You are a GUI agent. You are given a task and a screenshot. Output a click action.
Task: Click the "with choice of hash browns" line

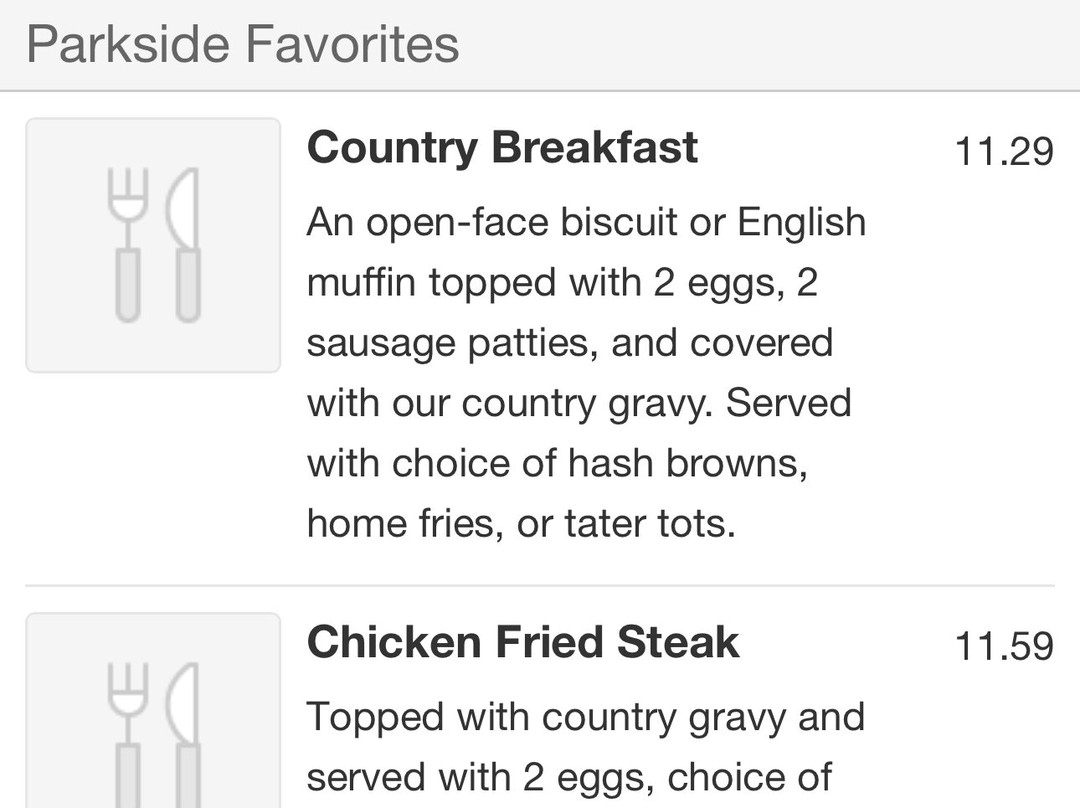coord(557,463)
